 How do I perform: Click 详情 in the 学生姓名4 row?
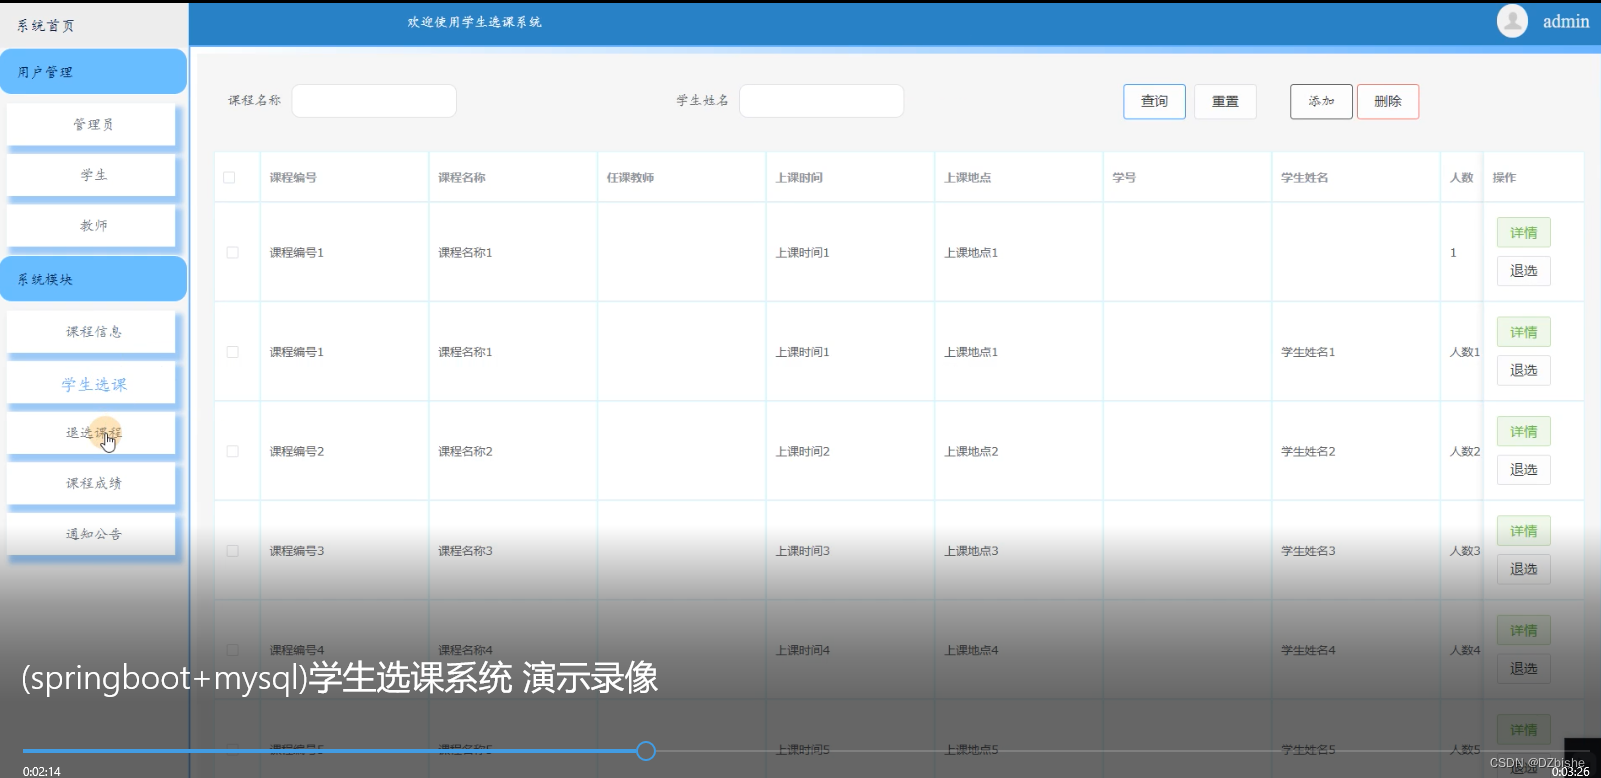tap(1523, 630)
